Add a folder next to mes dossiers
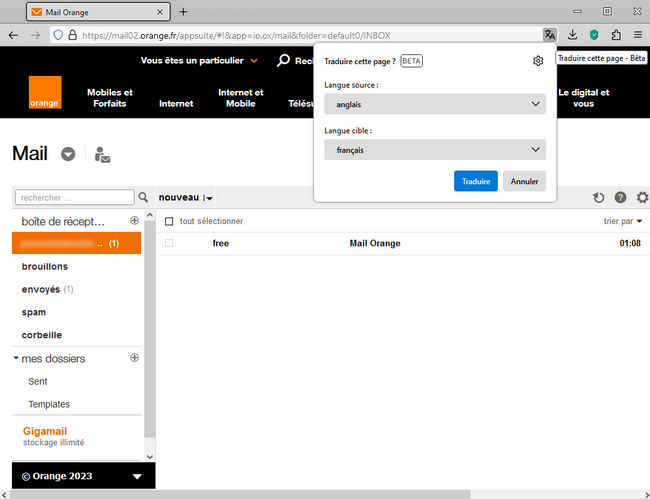Viewport: 650px width, 499px height. coord(134,357)
